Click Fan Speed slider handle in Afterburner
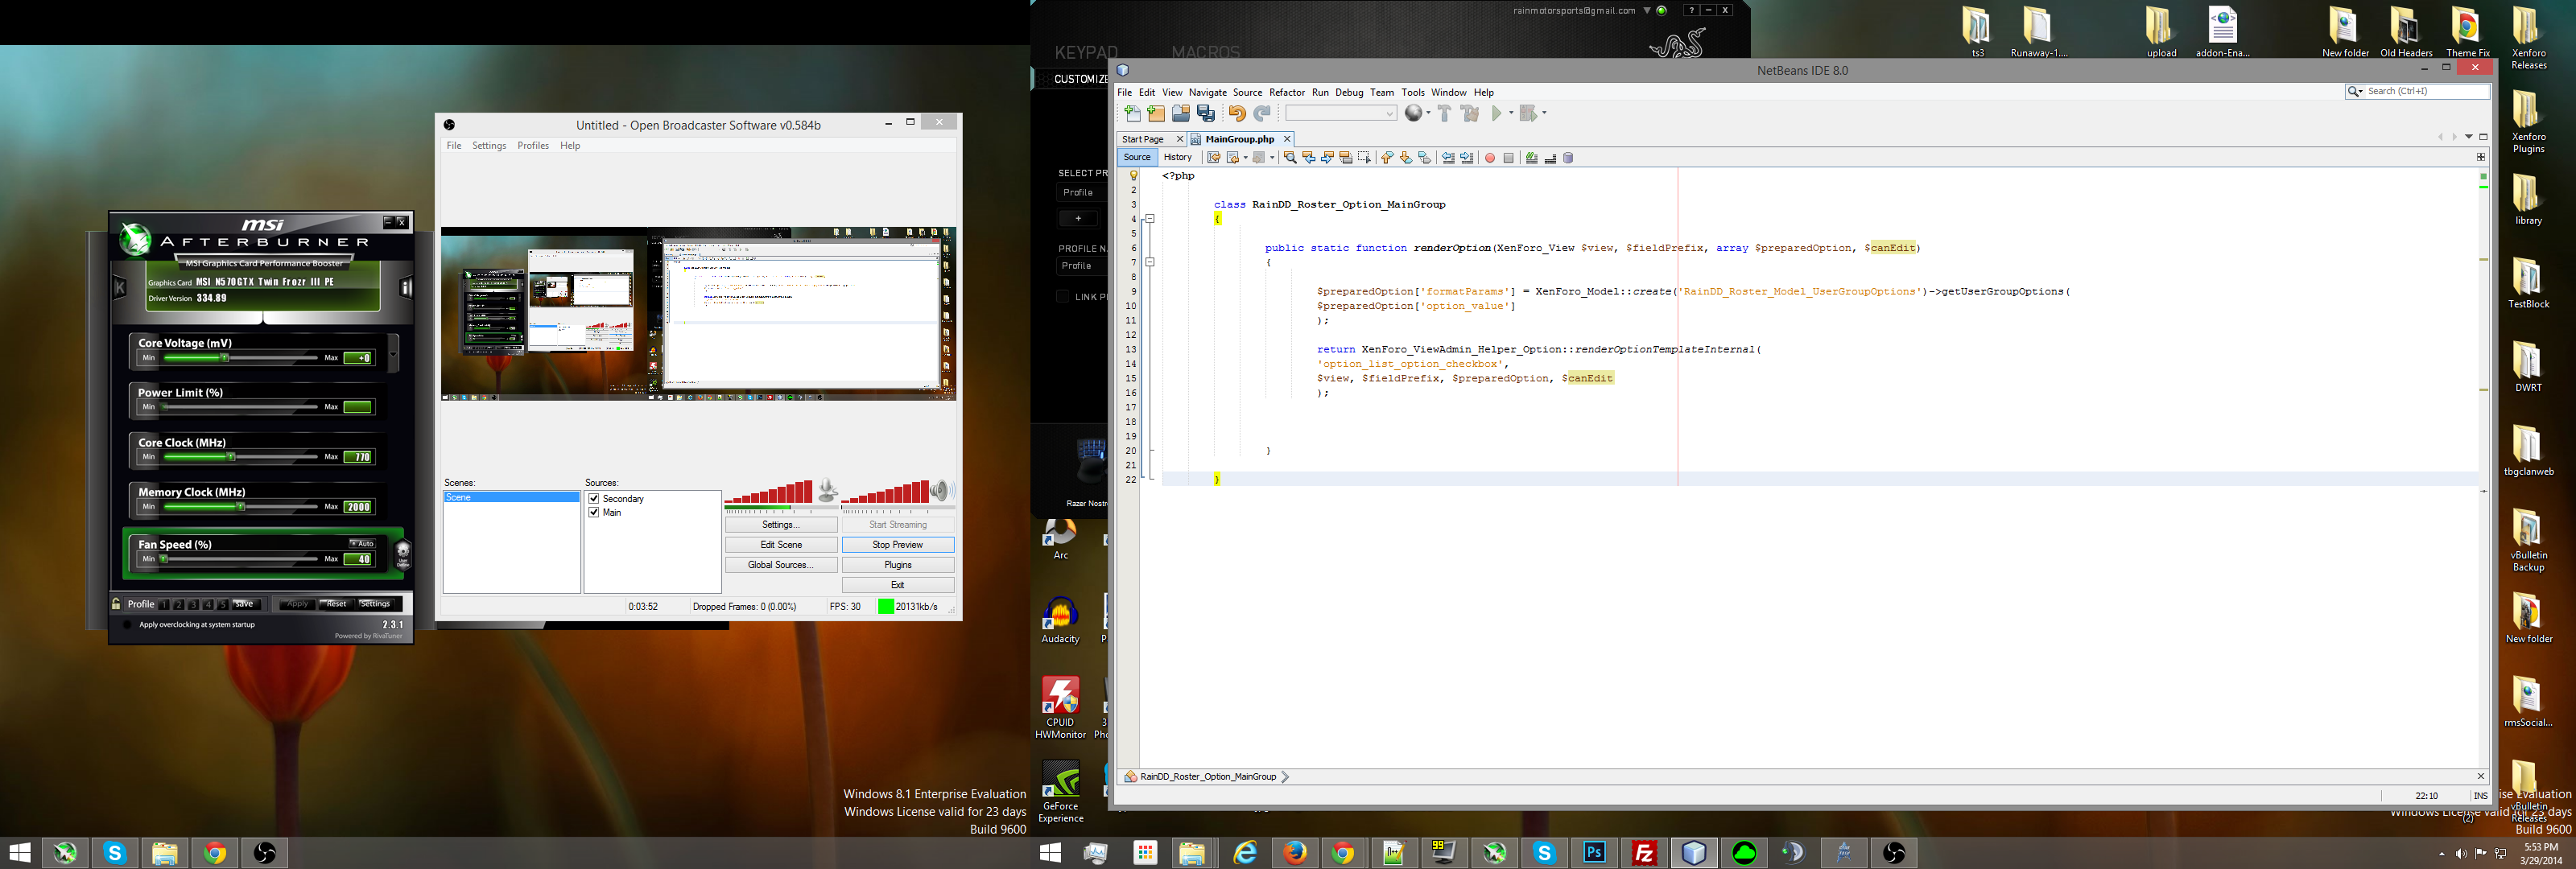 (164, 559)
